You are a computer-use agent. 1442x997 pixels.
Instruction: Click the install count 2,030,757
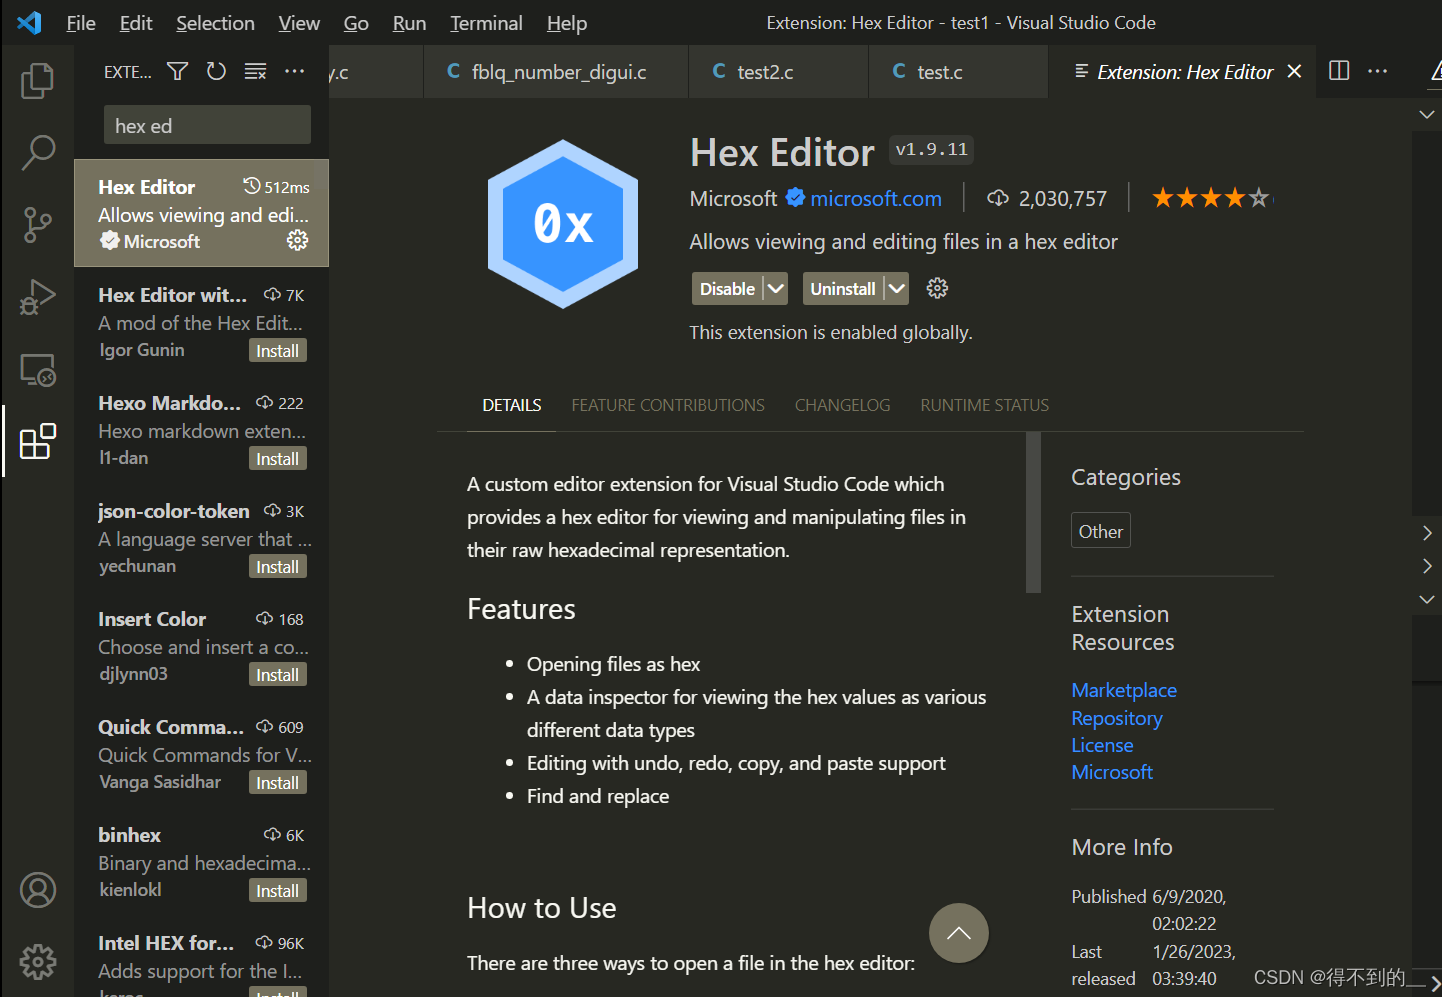tap(1047, 198)
